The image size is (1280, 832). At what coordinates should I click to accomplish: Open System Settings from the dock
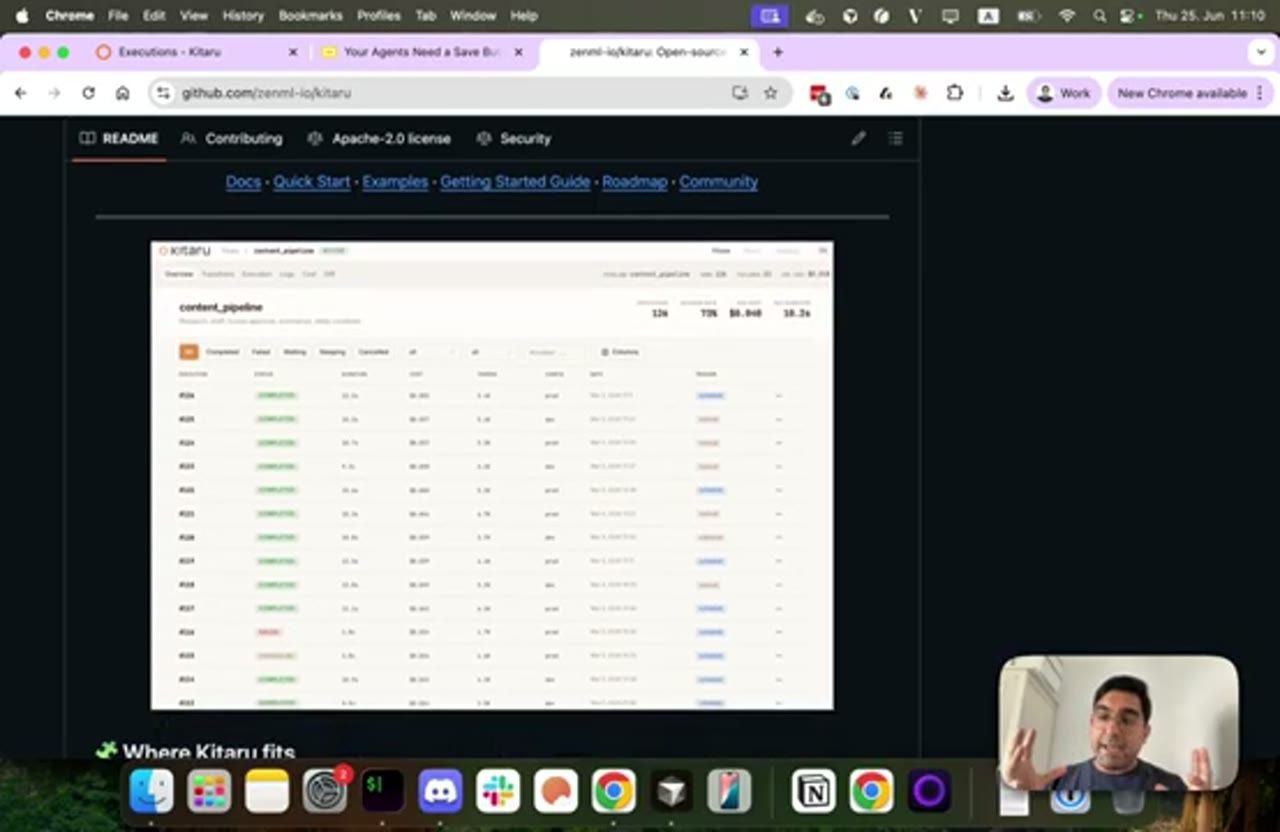tap(325, 791)
